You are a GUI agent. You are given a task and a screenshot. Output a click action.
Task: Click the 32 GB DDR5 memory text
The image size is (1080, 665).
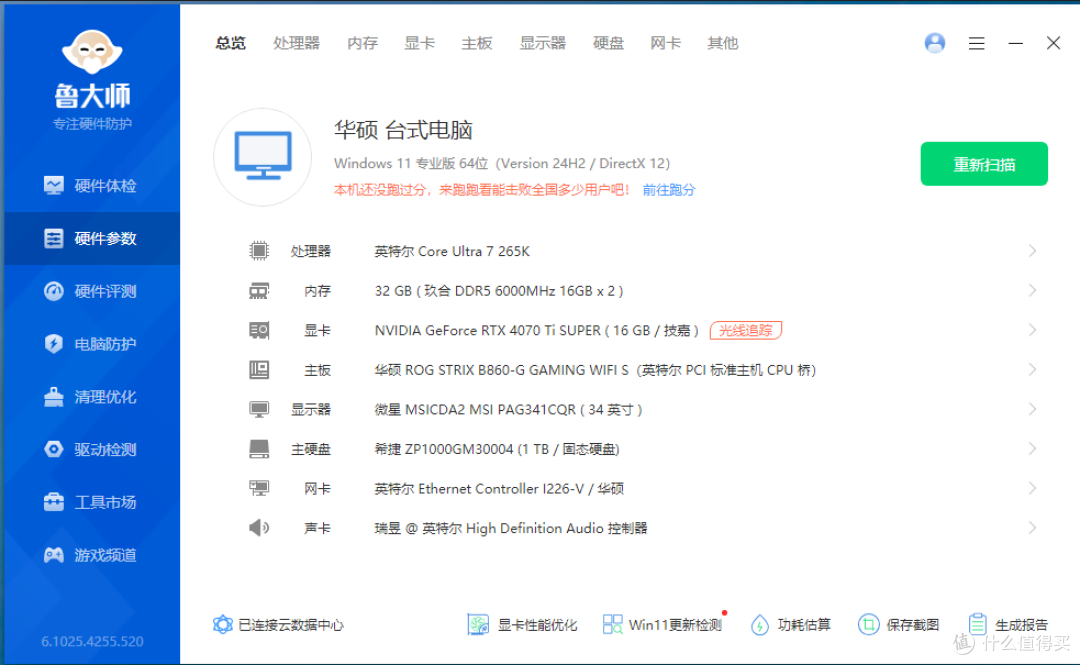click(499, 291)
